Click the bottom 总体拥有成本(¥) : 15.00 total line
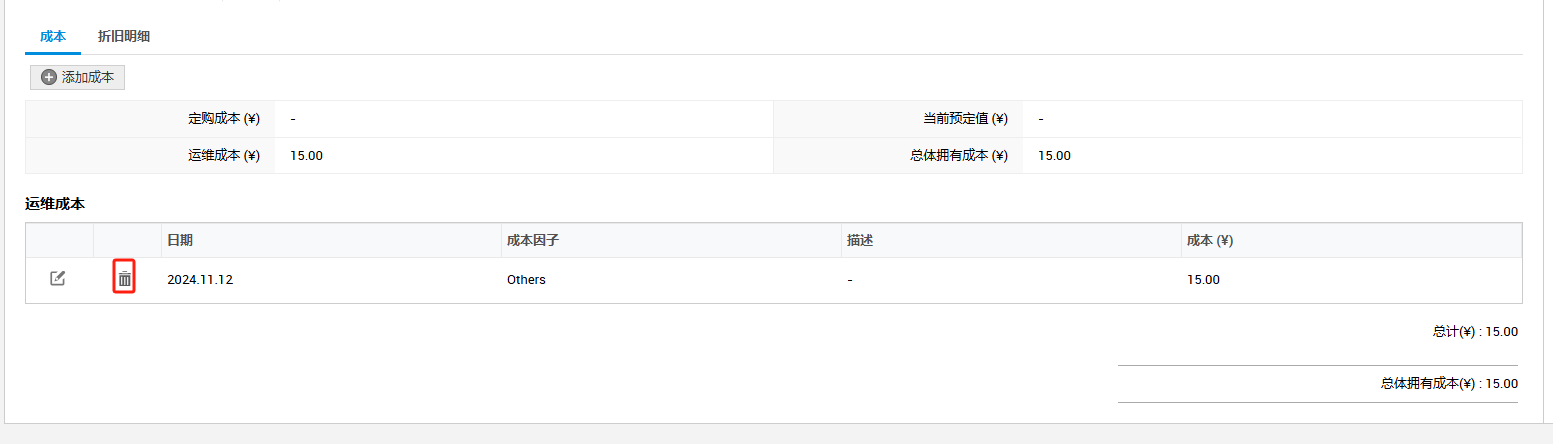 tap(1449, 383)
